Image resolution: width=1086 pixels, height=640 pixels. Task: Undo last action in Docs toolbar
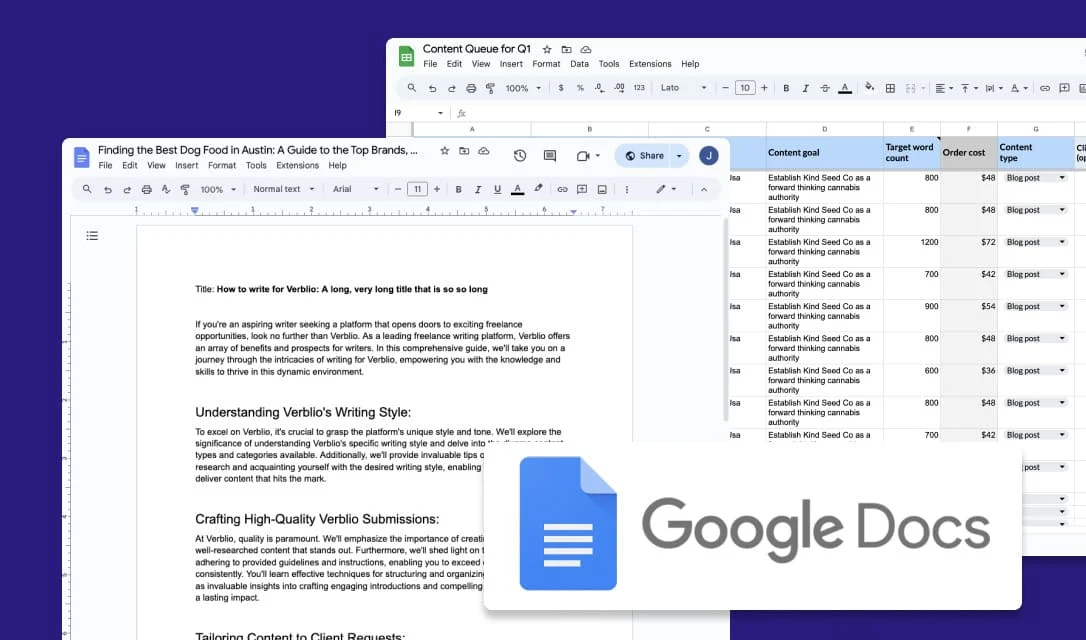pos(107,189)
